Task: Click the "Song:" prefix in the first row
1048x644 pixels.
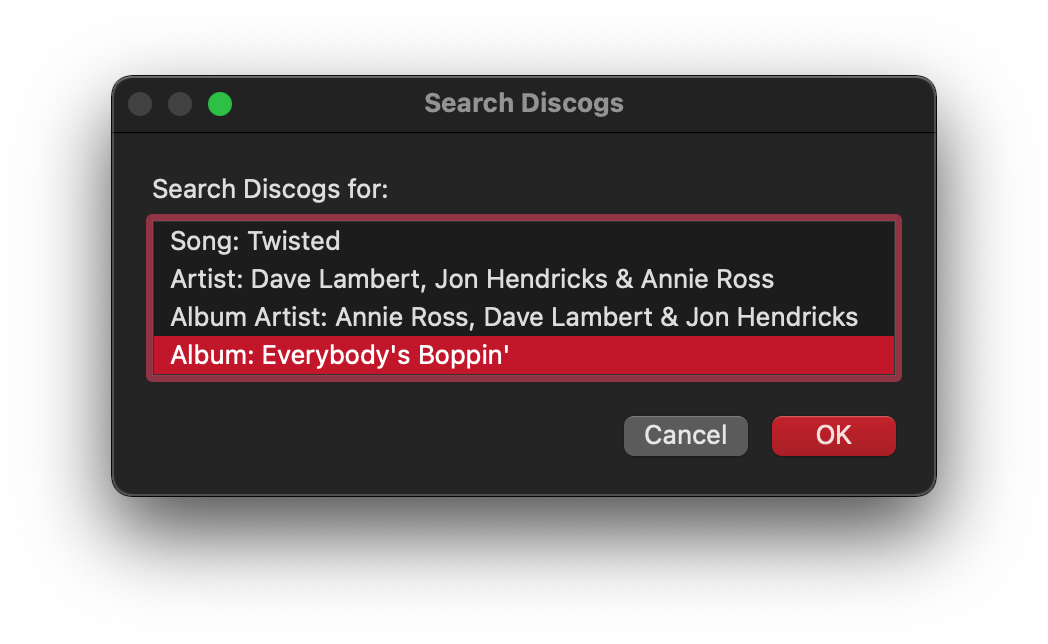Action: [x=205, y=241]
